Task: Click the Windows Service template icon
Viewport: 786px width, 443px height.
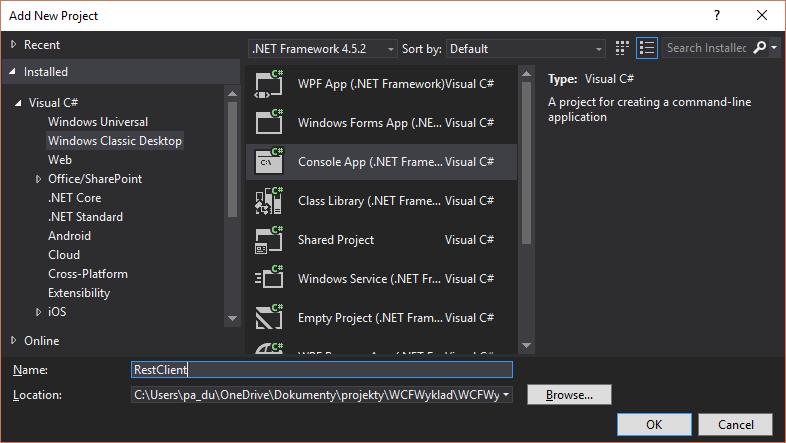Action: click(269, 279)
